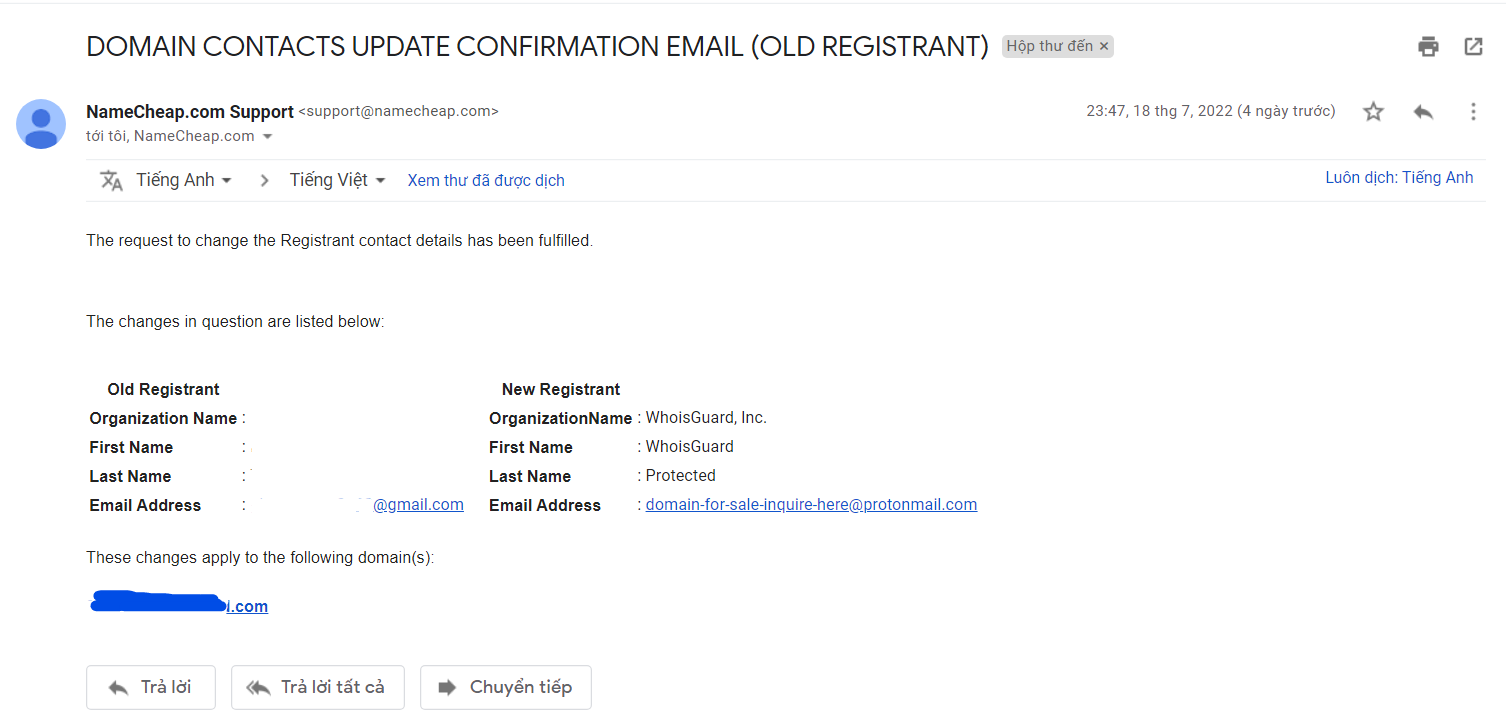Open the "Tiếng Việt" target language dropdown
The height and width of the screenshot is (724, 1509).
coord(337,180)
